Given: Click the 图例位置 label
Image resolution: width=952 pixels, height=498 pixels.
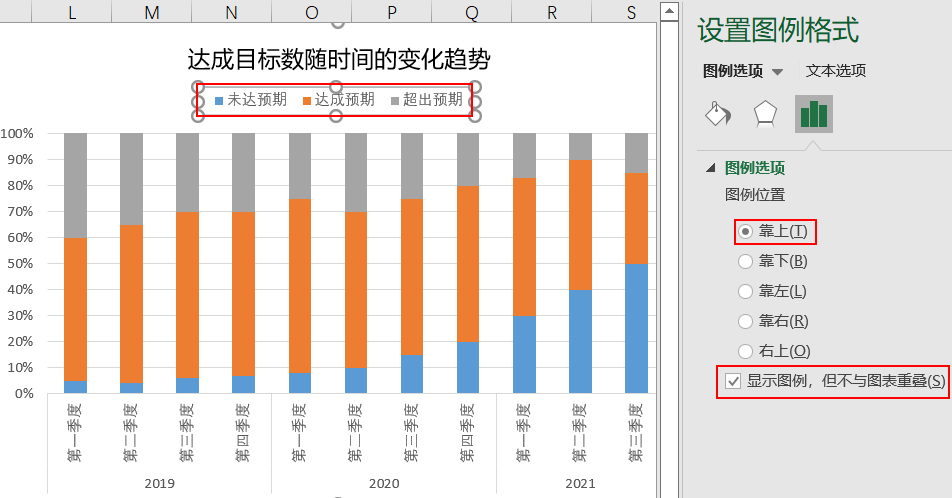Looking at the screenshot, I should coord(755,195).
